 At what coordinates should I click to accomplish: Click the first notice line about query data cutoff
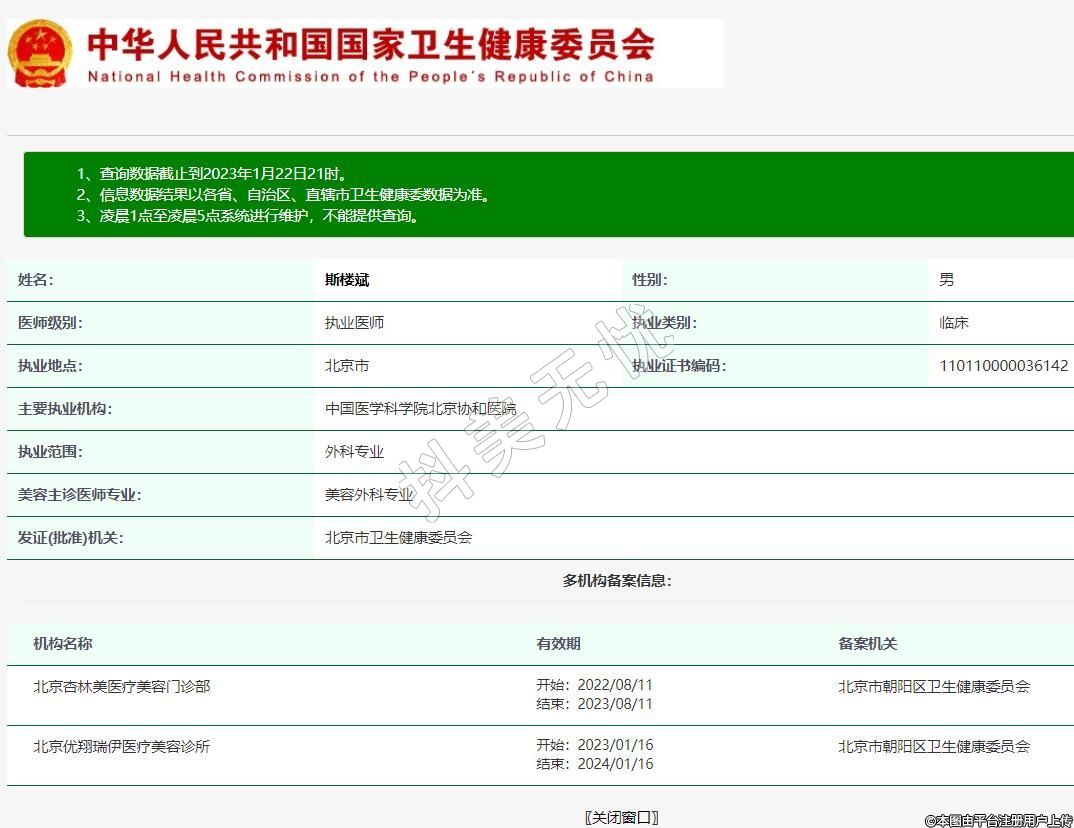pos(213,174)
